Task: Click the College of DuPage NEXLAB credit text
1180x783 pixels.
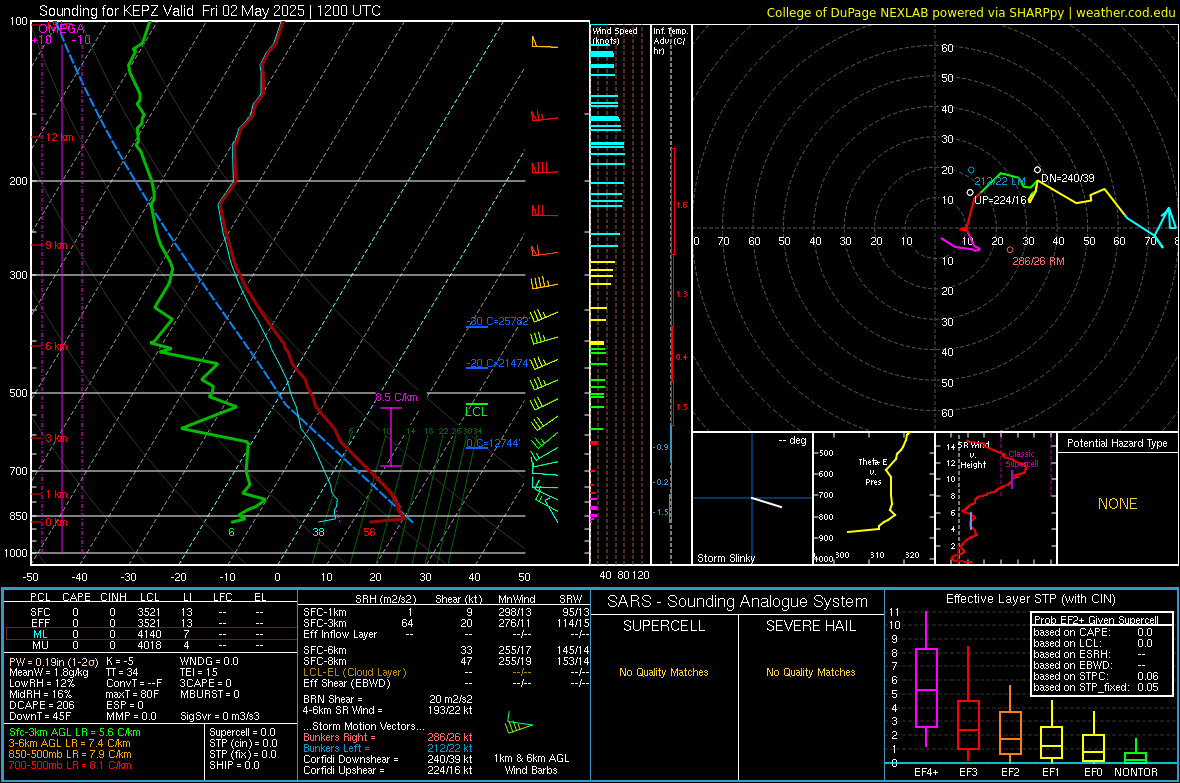Action: 970,12
